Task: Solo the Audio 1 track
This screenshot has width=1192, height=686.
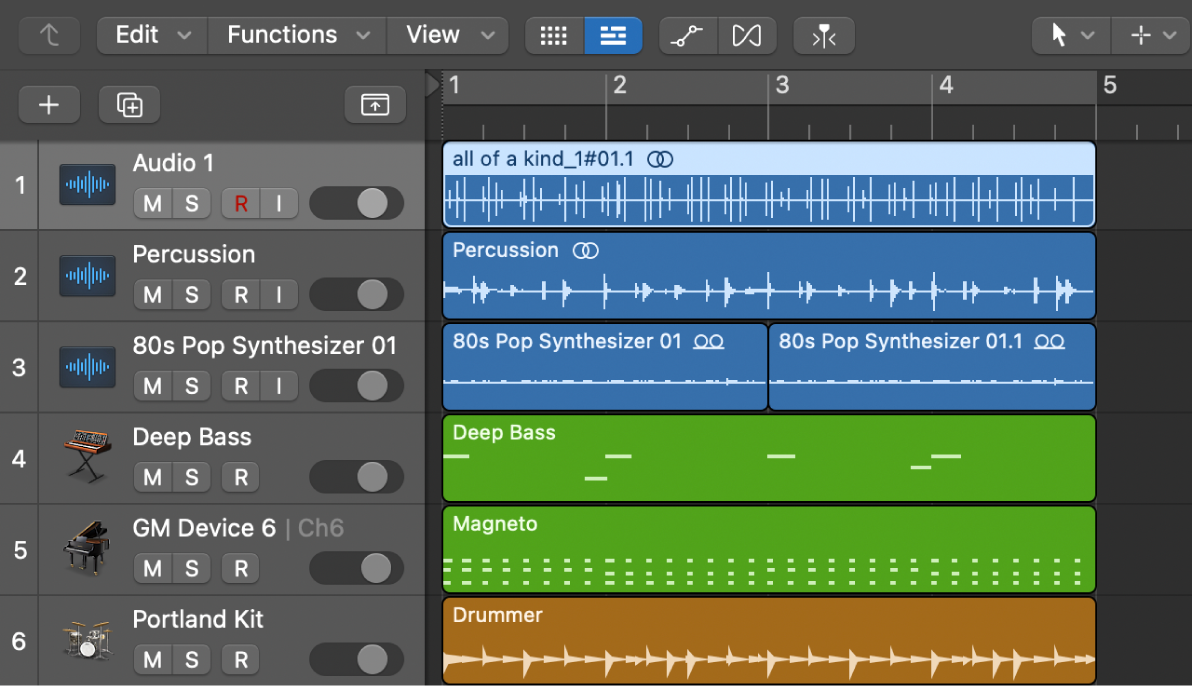Action: (x=192, y=203)
